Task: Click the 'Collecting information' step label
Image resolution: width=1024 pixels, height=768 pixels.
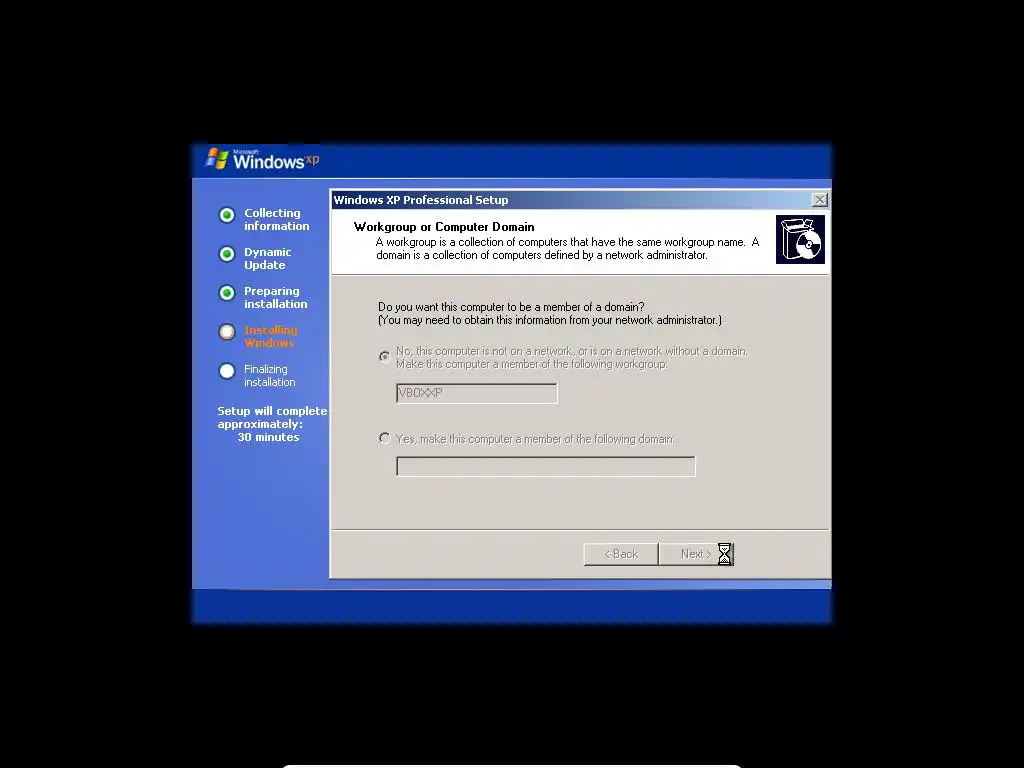Action: coord(276,219)
